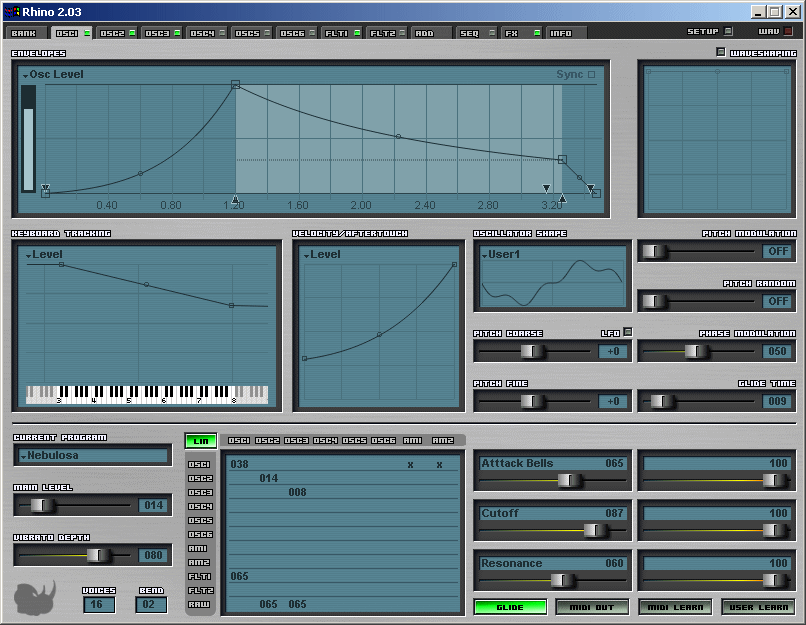Toggle the OSC1 enable LED

[x=87, y=33]
